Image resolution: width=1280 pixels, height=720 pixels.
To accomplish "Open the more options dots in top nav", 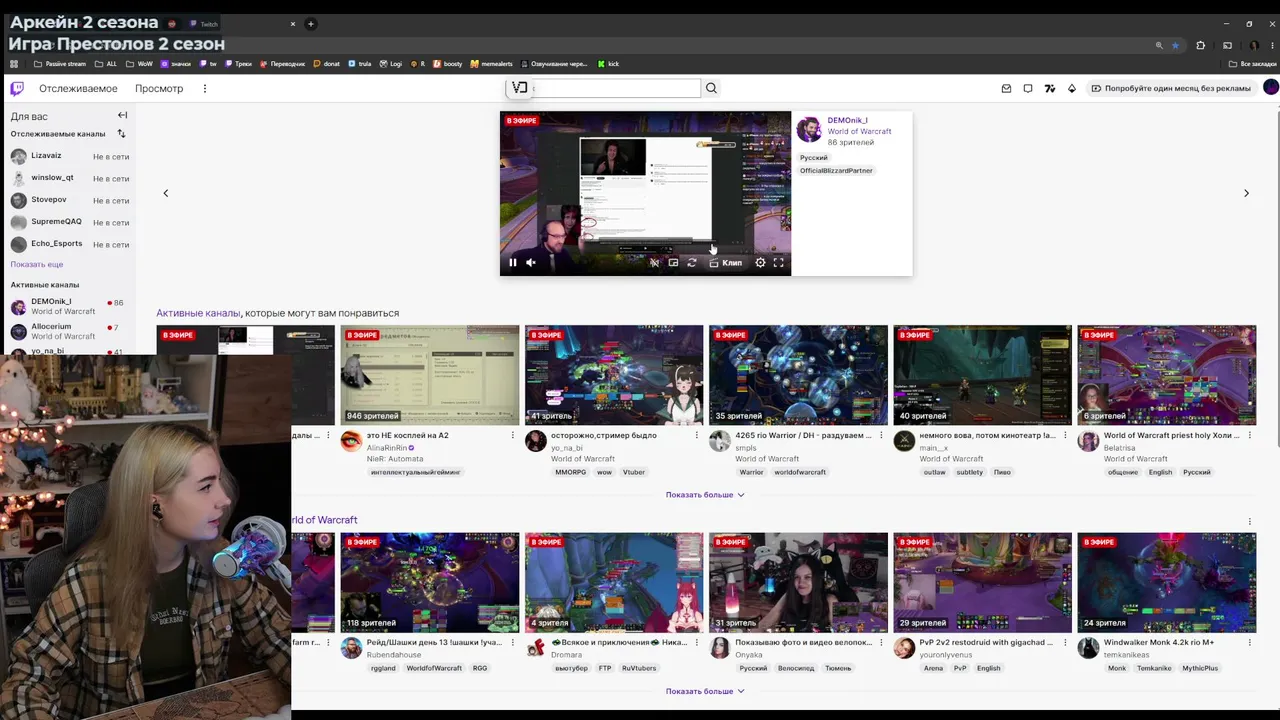I will 205,88.
